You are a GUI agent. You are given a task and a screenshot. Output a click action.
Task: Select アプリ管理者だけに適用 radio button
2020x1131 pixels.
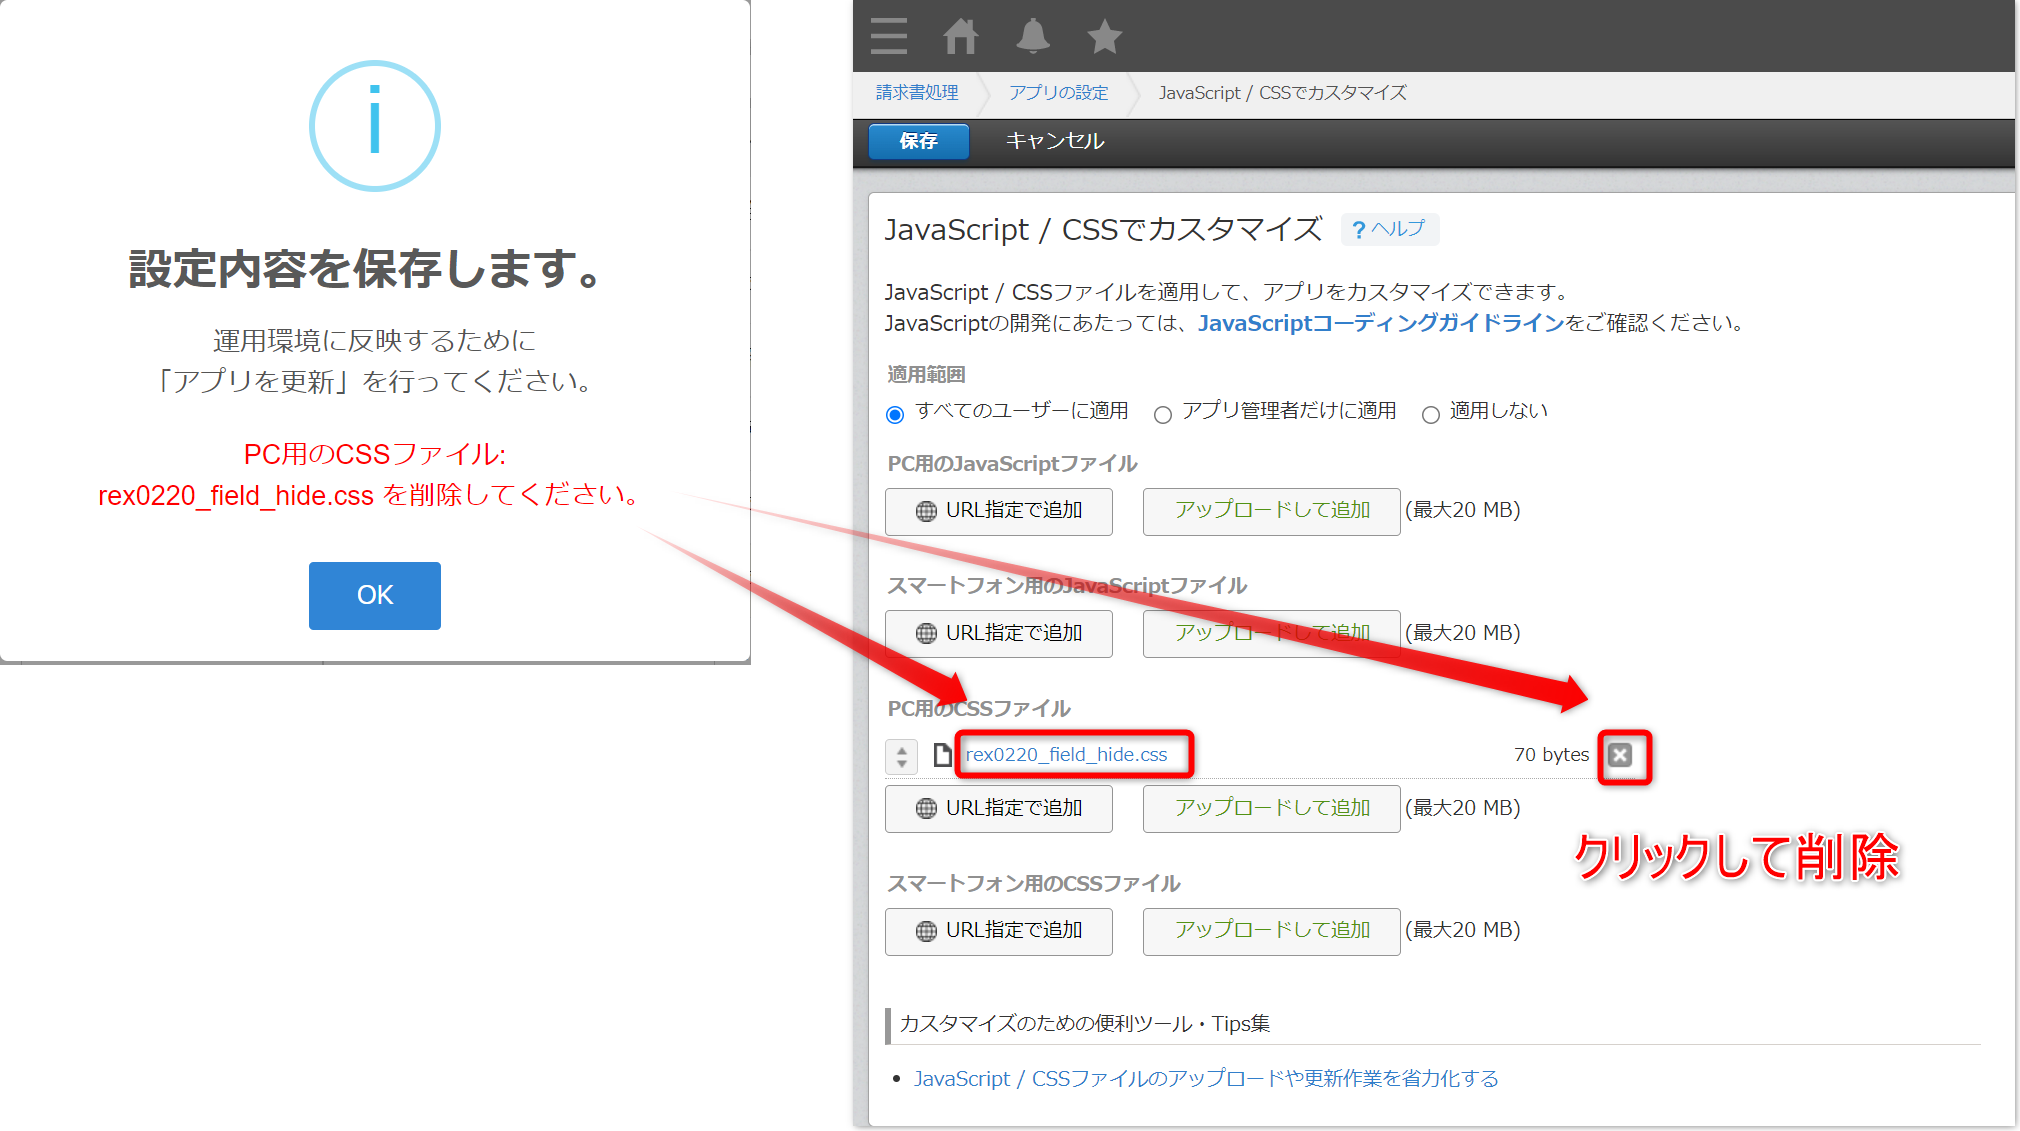pos(1162,415)
